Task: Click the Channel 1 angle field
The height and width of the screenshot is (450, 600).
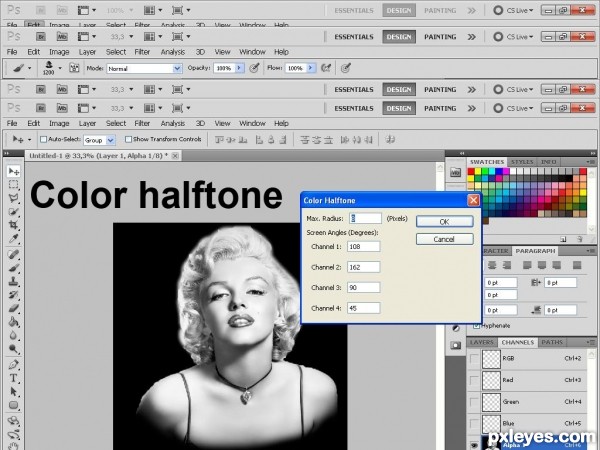Action: [364, 247]
